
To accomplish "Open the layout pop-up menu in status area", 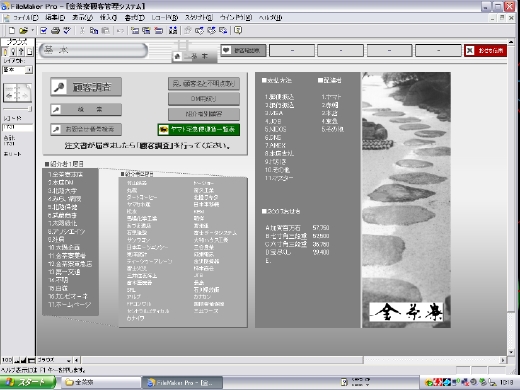I will pyautogui.click(x=18, y=70).
